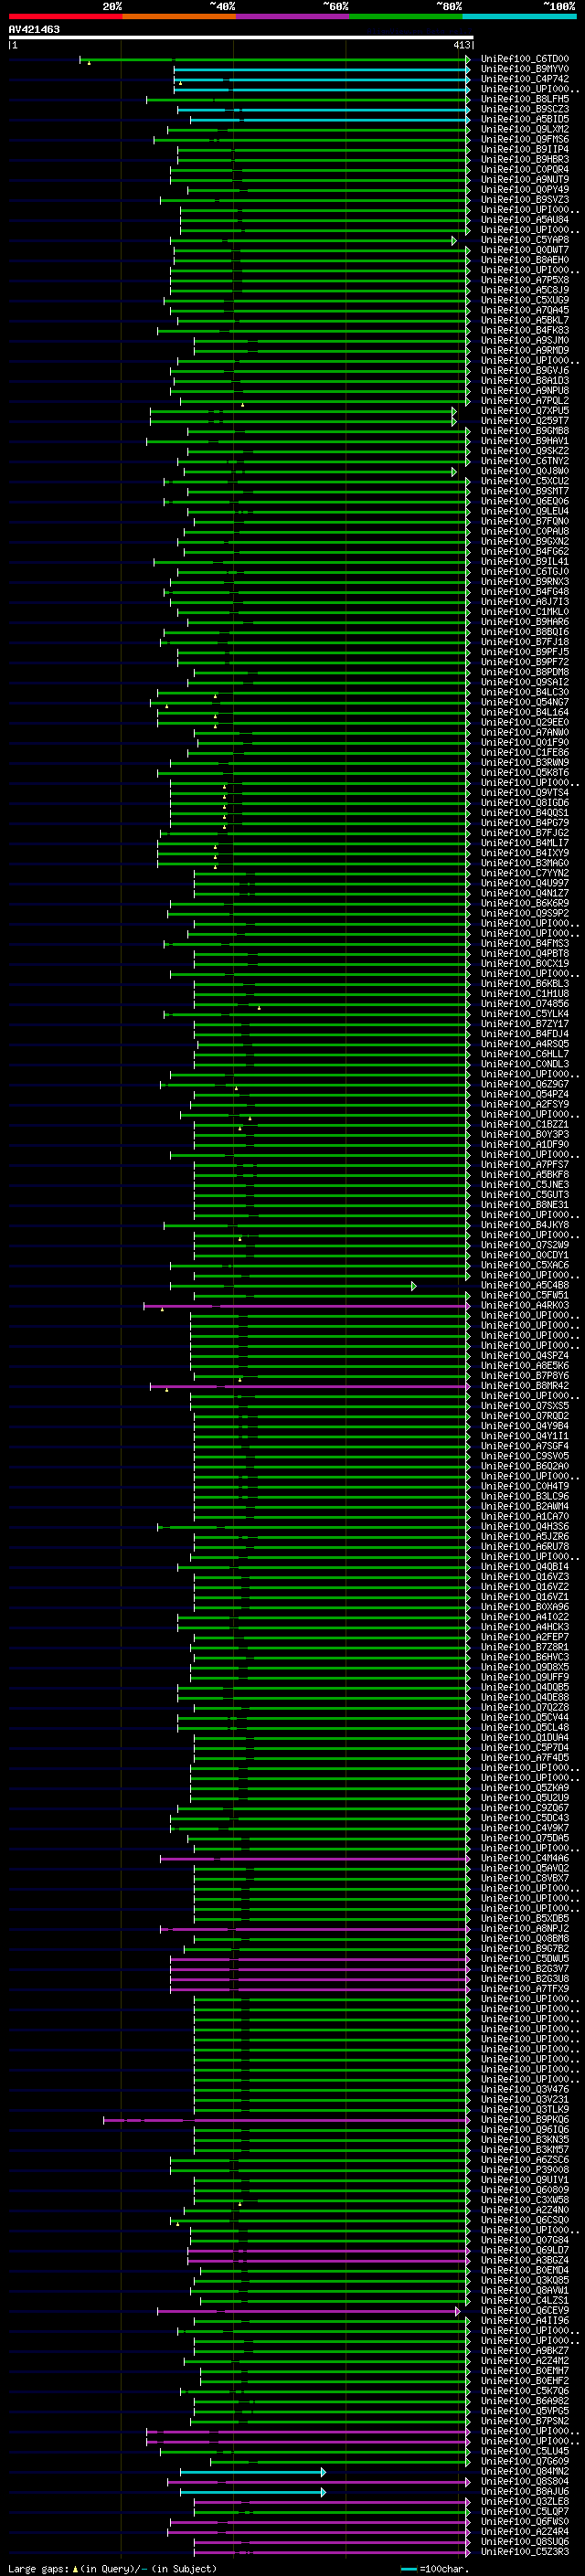585x2576 pixels.
Task: Select hit UniRef100_A9SJM0
Action: [524, 340]
